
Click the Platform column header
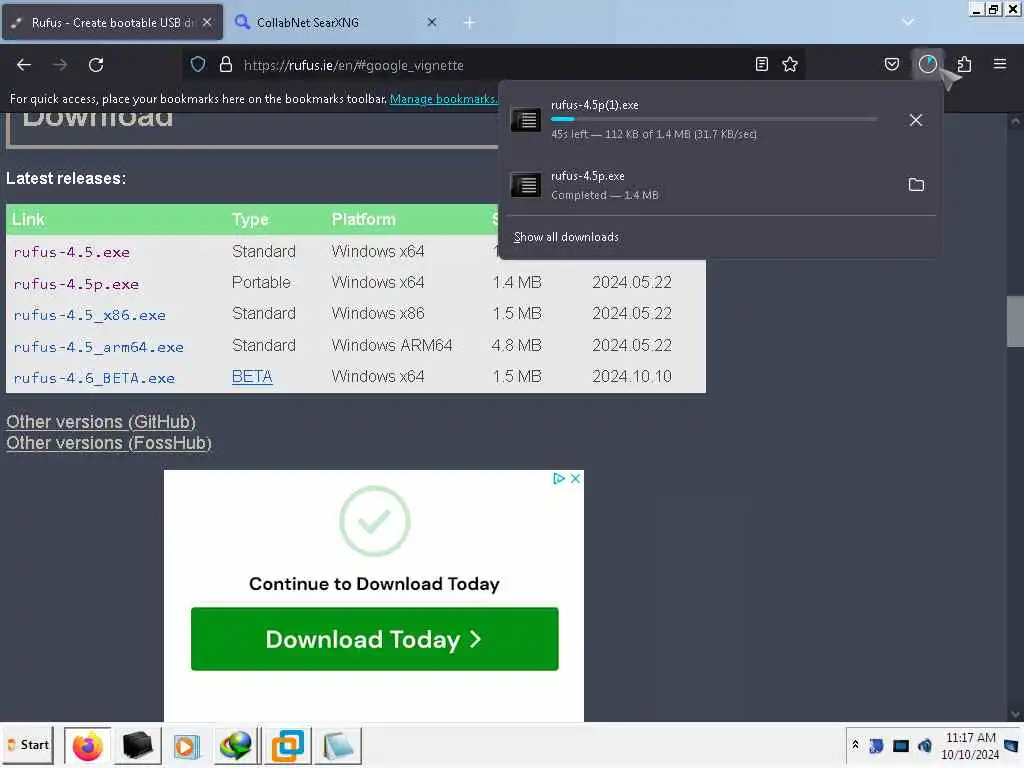coord(364,220)
